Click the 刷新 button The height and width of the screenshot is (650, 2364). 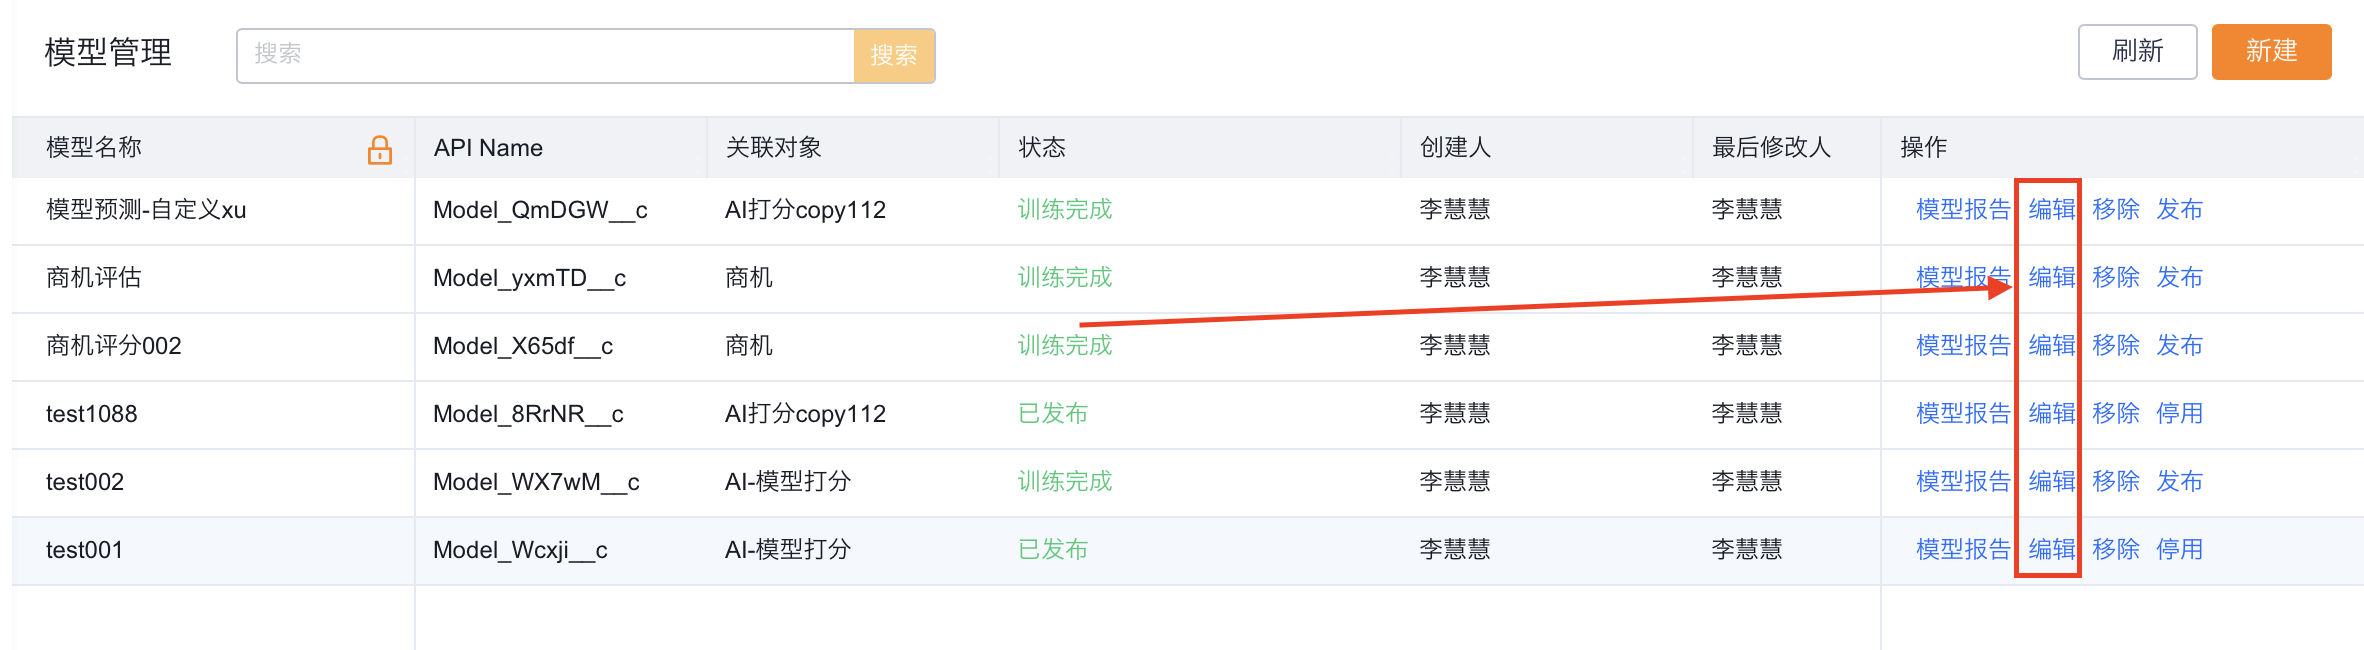(x=2137, y=52)
